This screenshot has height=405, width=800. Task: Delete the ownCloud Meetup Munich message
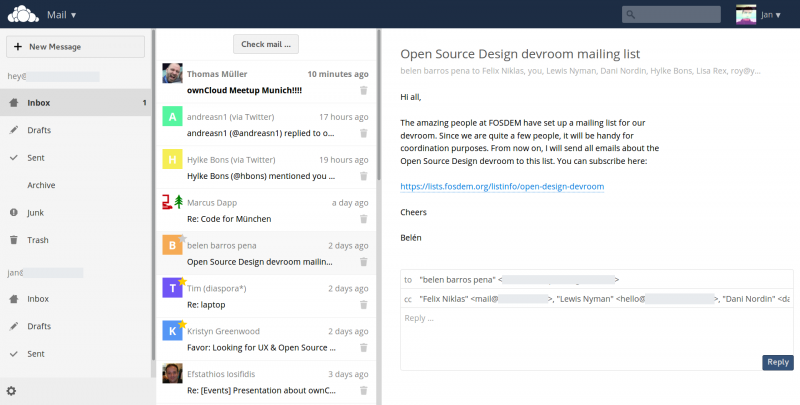(x=364, y=90)
